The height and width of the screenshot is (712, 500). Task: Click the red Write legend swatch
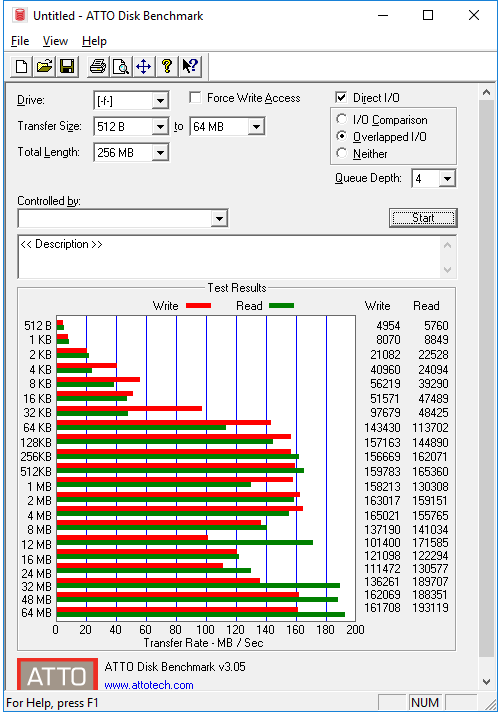click(x=198, y=306)
